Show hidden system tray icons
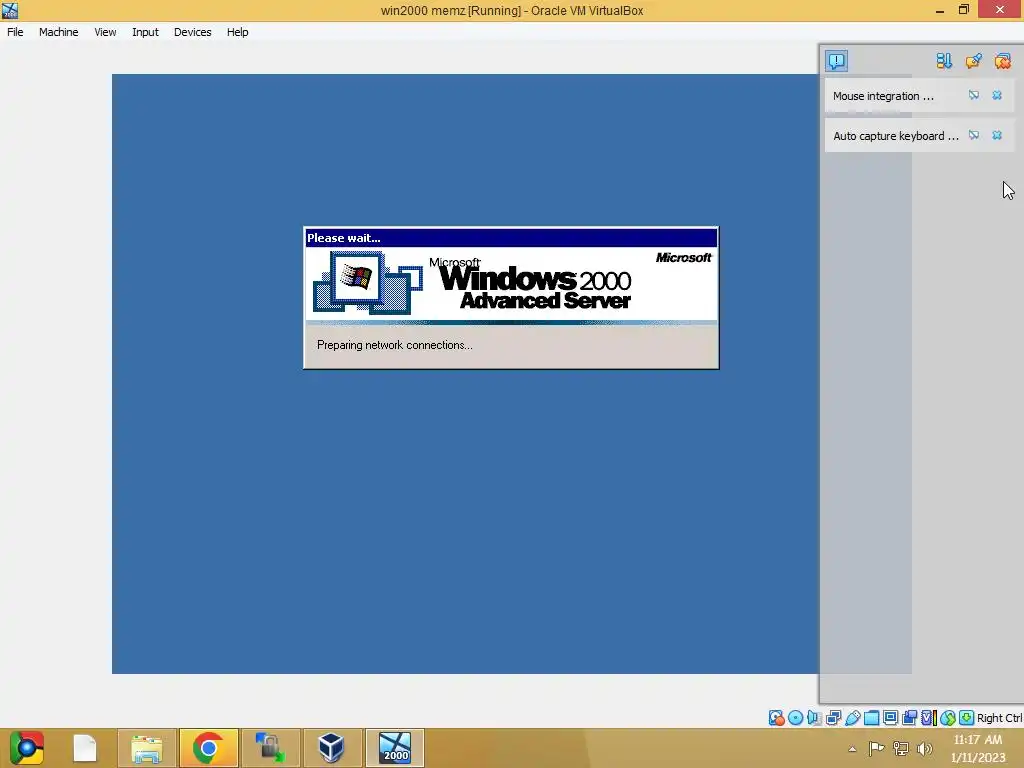Image resolution: width=1024 pixels, height=768 pixels. click(852, 749)
